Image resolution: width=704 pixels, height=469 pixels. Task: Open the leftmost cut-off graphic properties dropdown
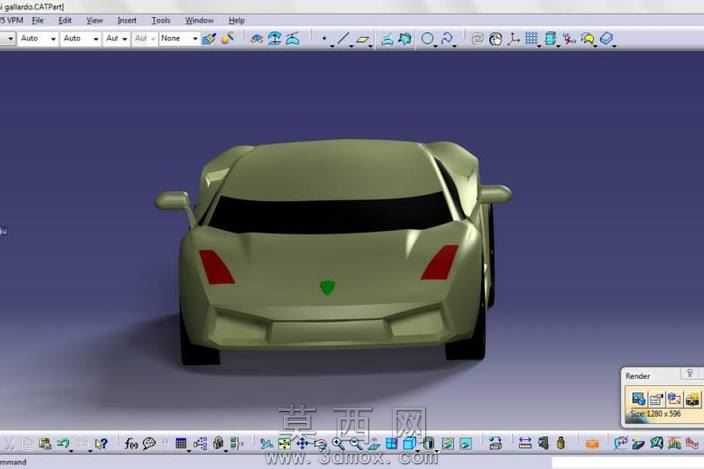pyautogui.click(x=8, y=39)
